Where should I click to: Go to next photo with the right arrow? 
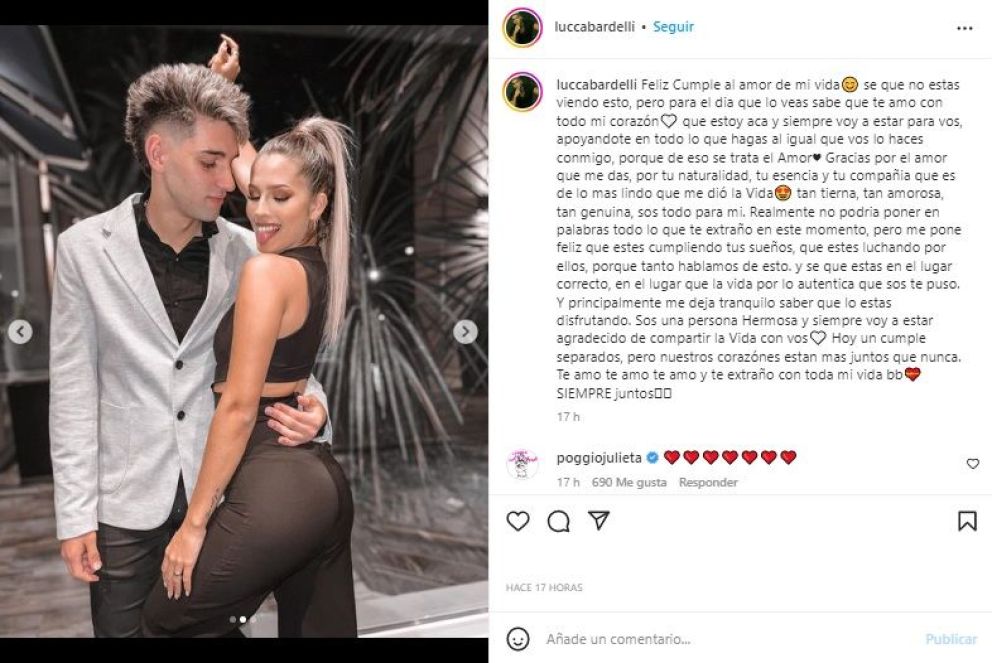click(465, 332)
